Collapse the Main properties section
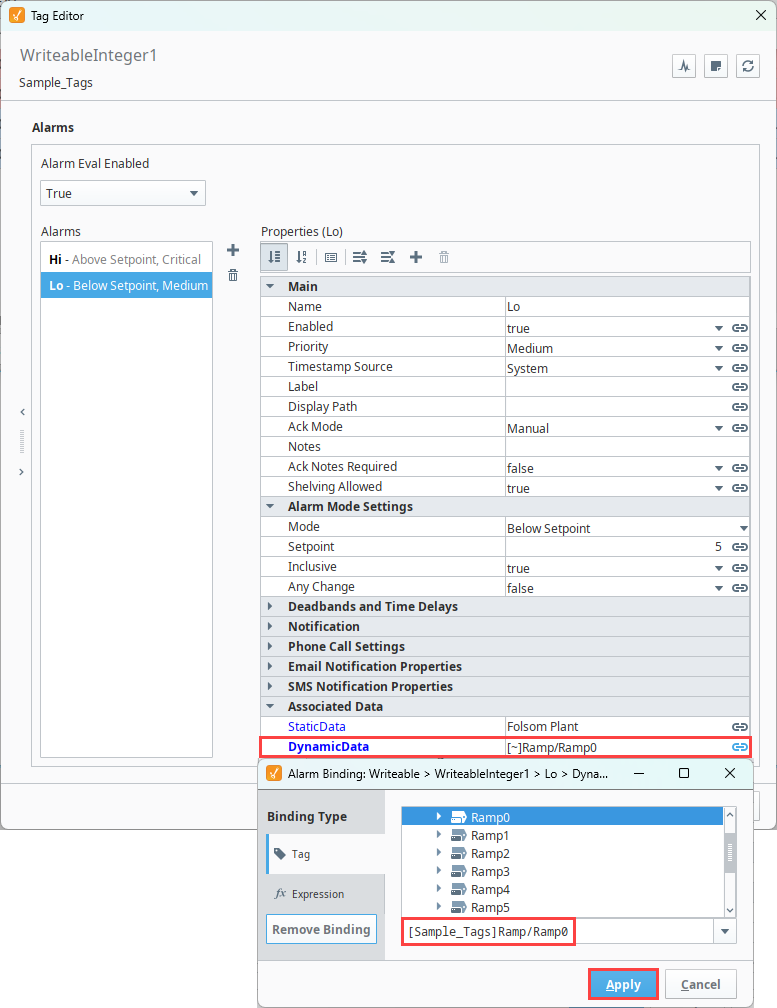Image resolution: width=777 pixels, height=1008 pixels. 270,286
